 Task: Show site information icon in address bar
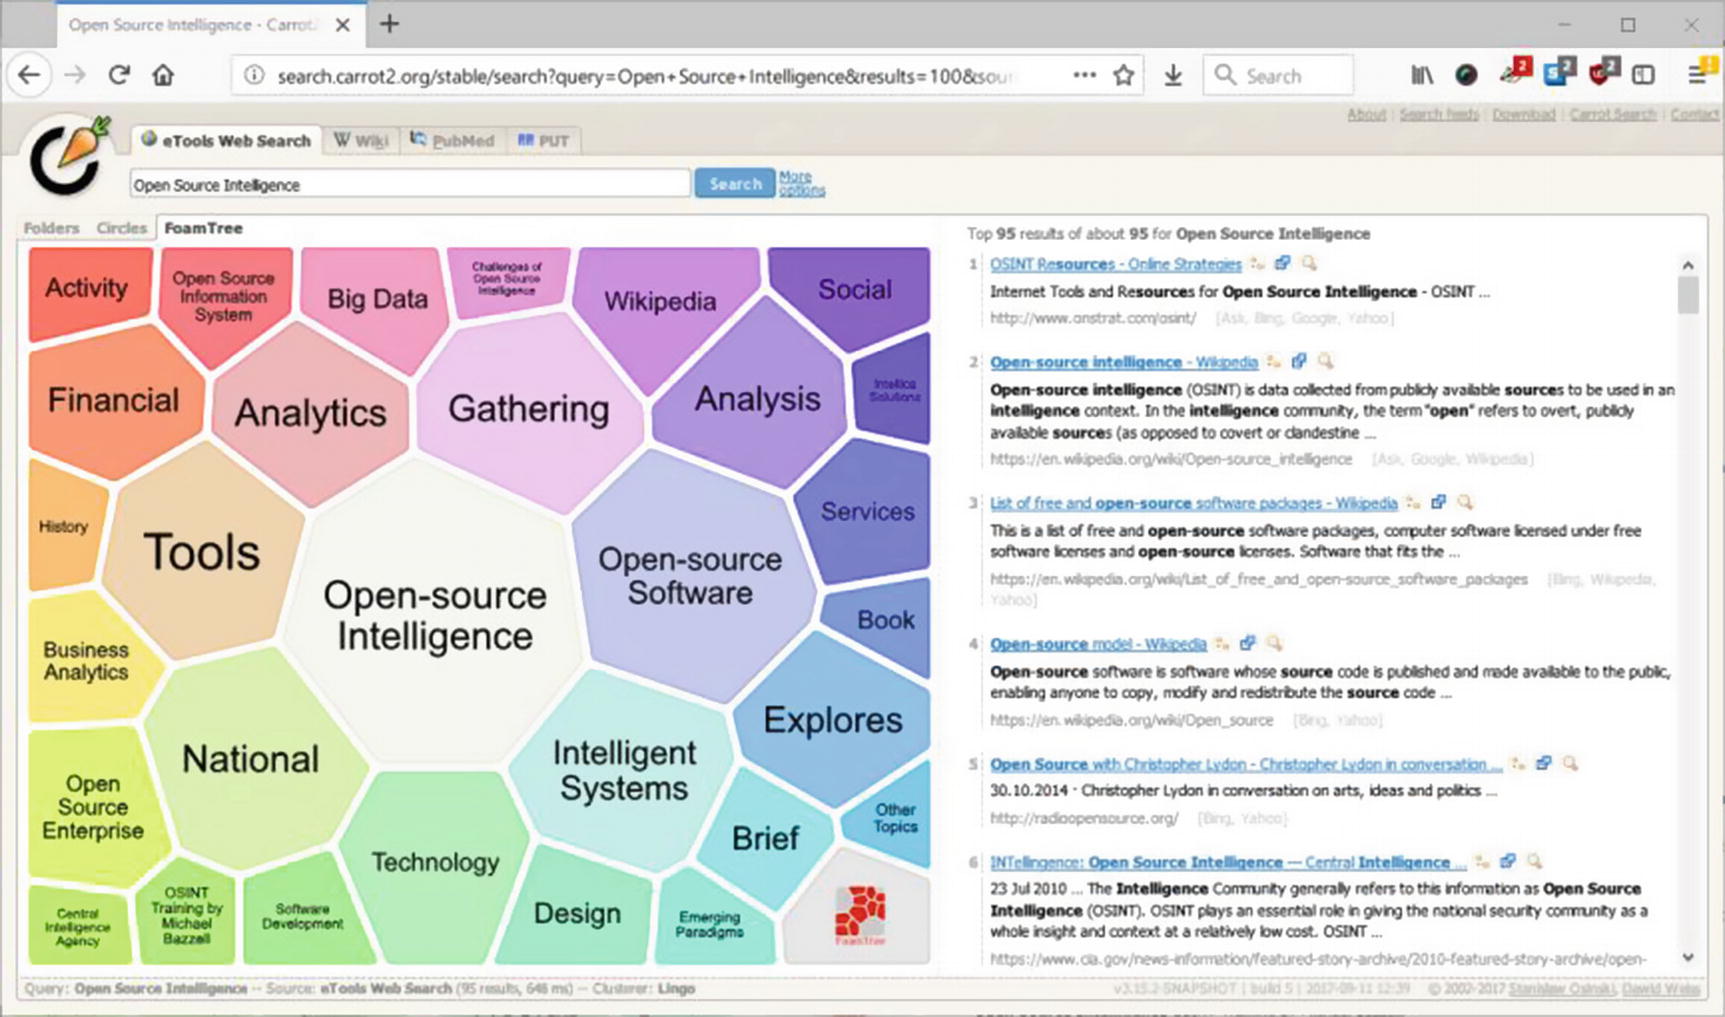pos(254,76)
